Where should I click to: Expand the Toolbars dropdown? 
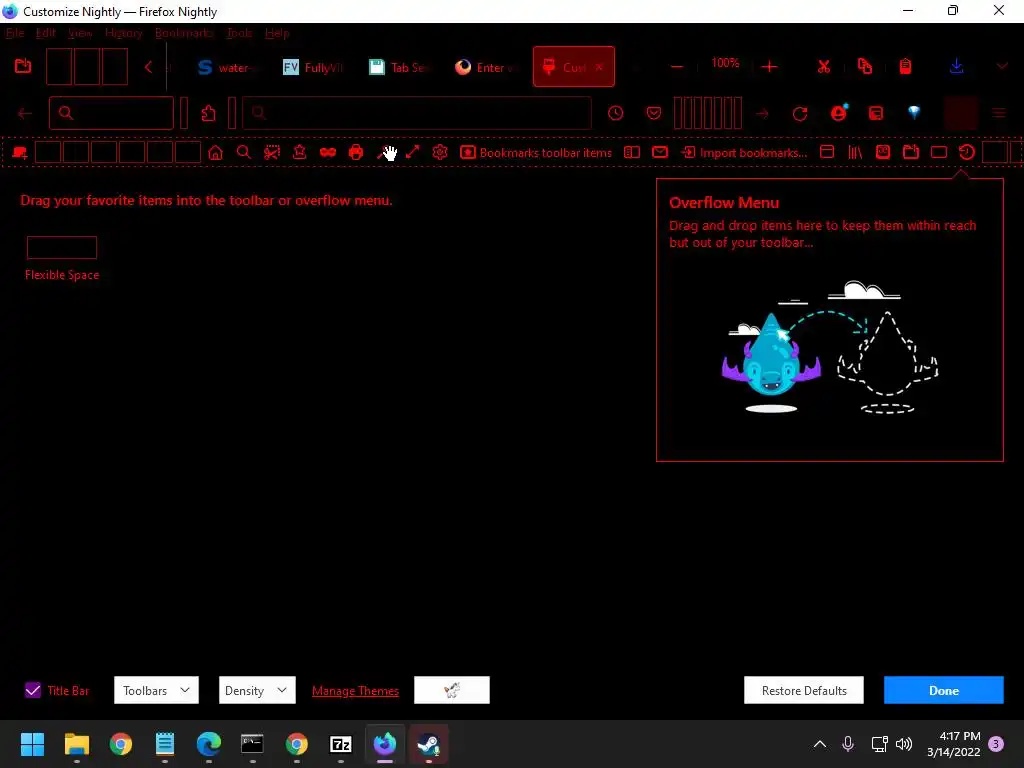click(x=156, y=690)
